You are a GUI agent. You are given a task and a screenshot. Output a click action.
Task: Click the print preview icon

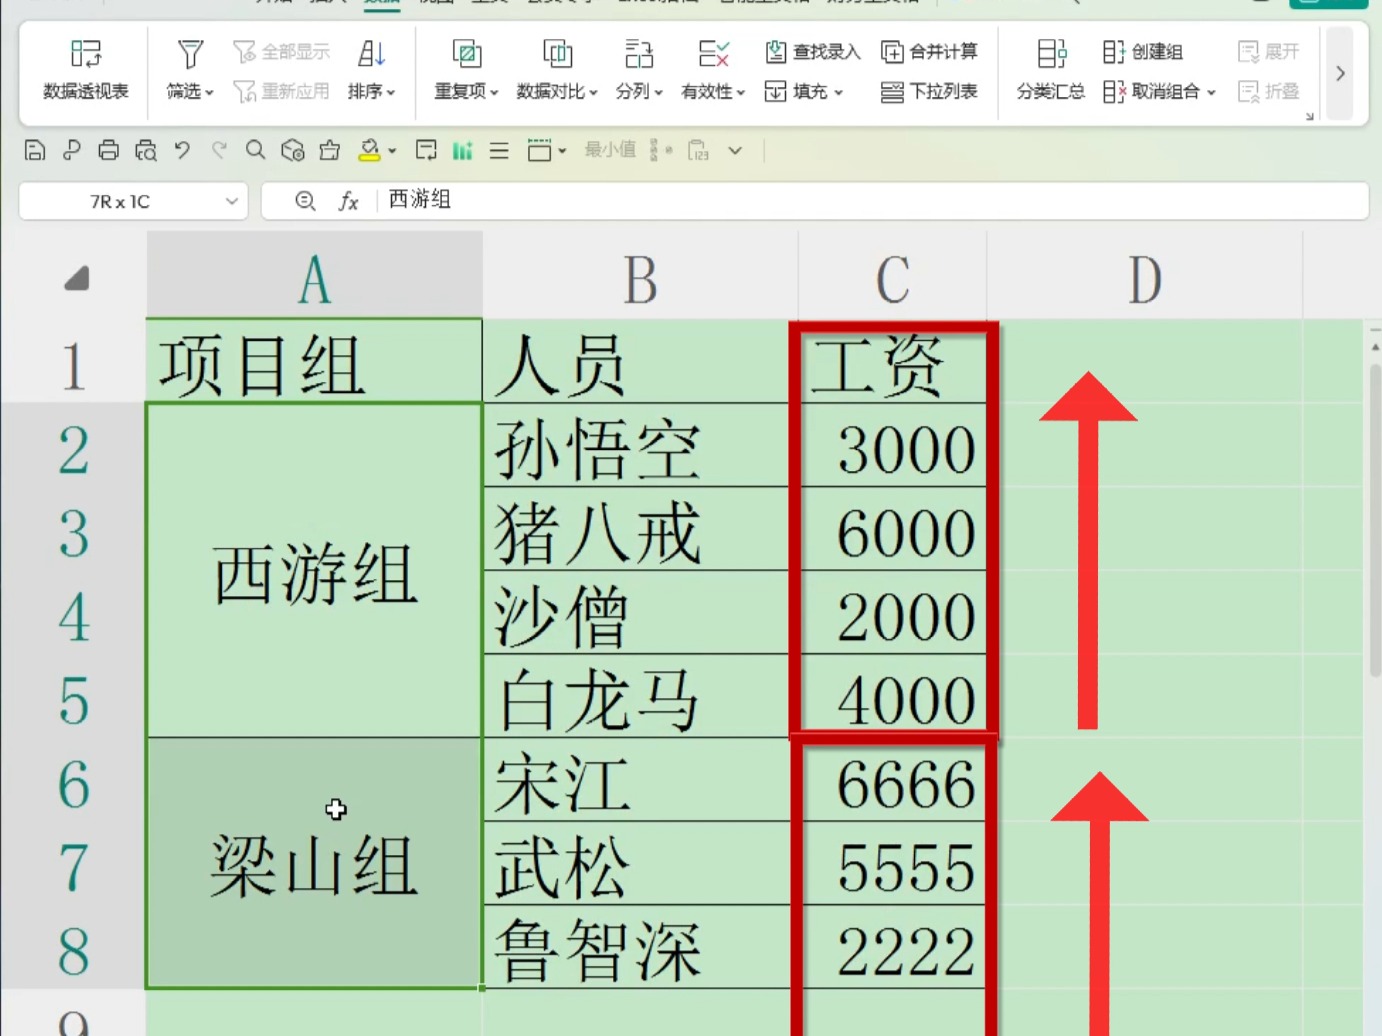coord(146,150)
